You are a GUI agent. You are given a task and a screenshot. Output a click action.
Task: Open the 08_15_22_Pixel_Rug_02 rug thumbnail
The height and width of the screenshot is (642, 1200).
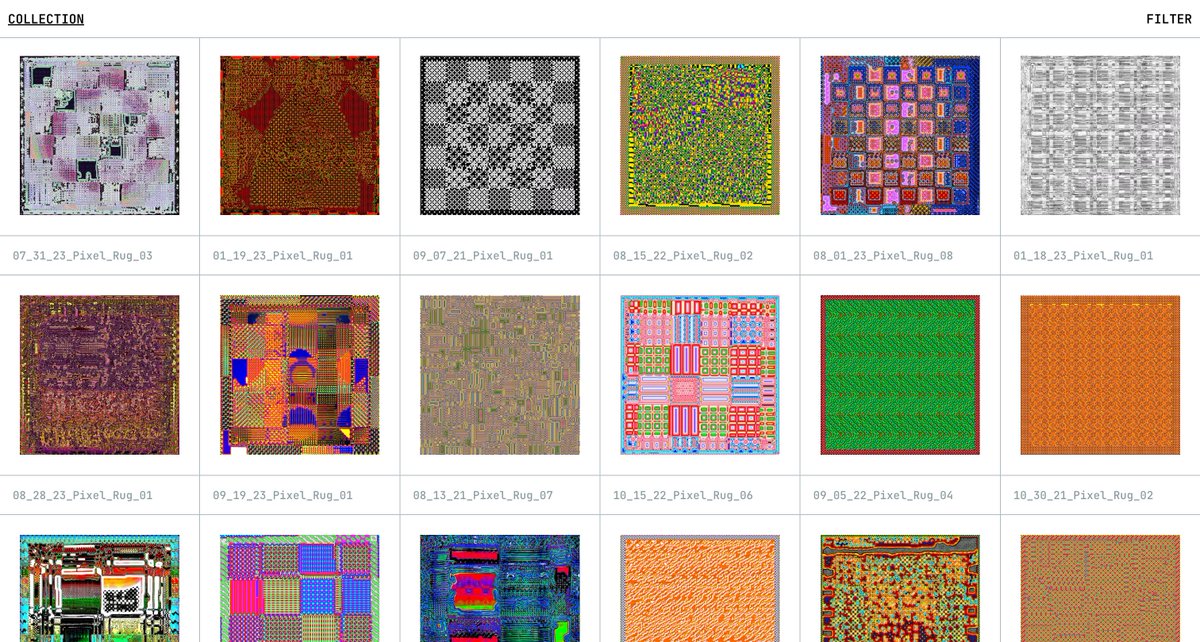(700, 135)
